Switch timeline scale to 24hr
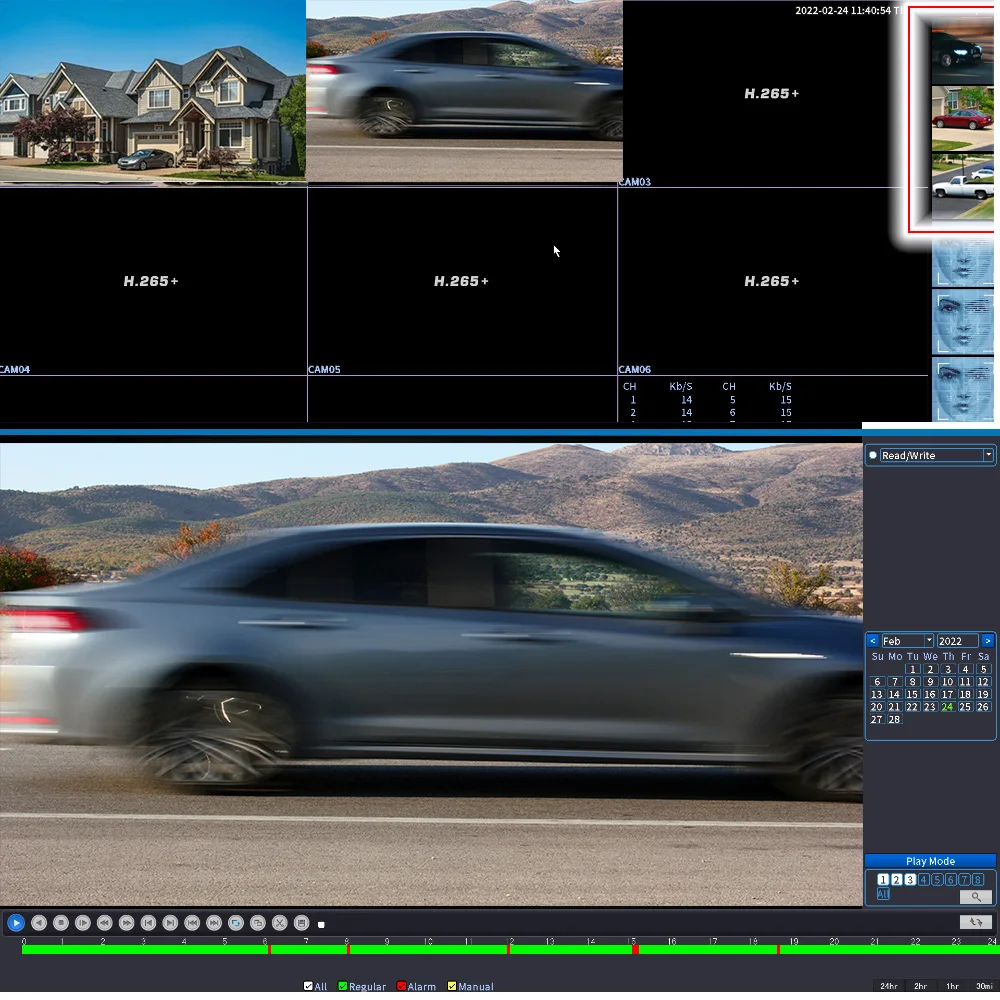 889,986
